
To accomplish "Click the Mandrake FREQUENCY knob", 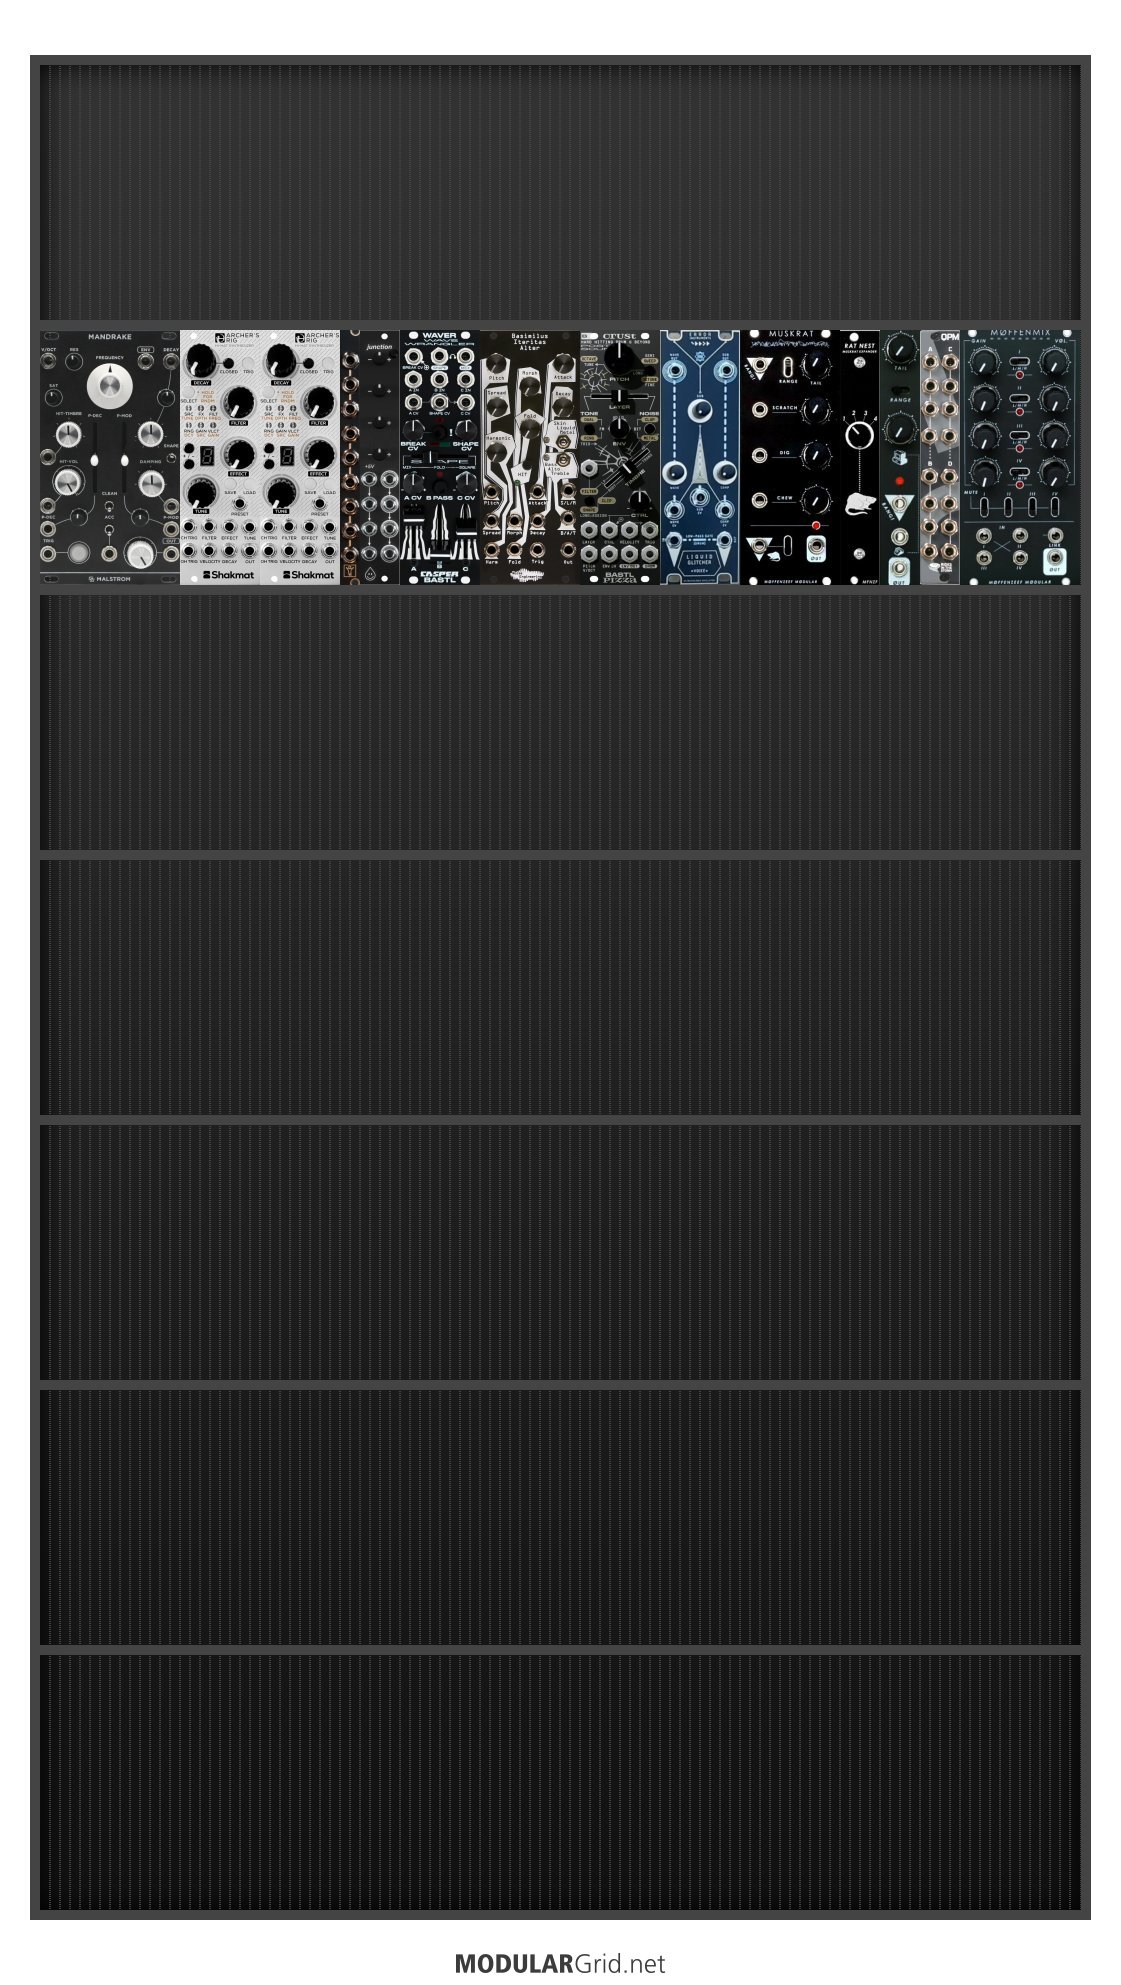I will tap(110, 385).
